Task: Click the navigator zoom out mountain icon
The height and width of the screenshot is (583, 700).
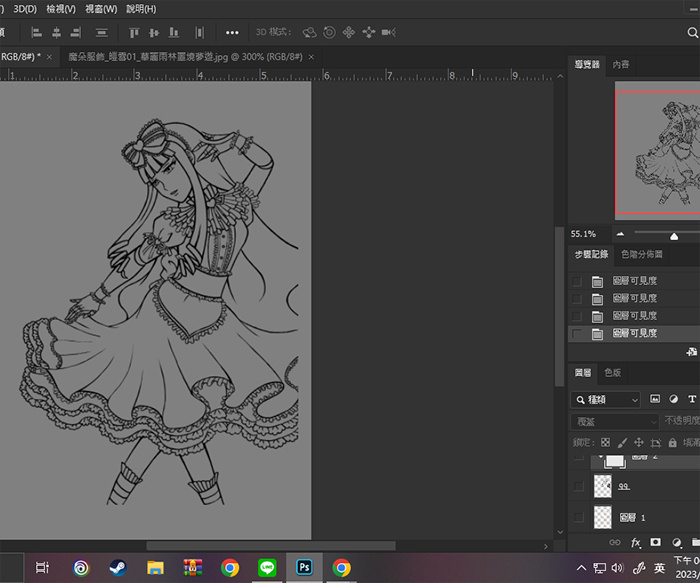Action: point(620,234)
